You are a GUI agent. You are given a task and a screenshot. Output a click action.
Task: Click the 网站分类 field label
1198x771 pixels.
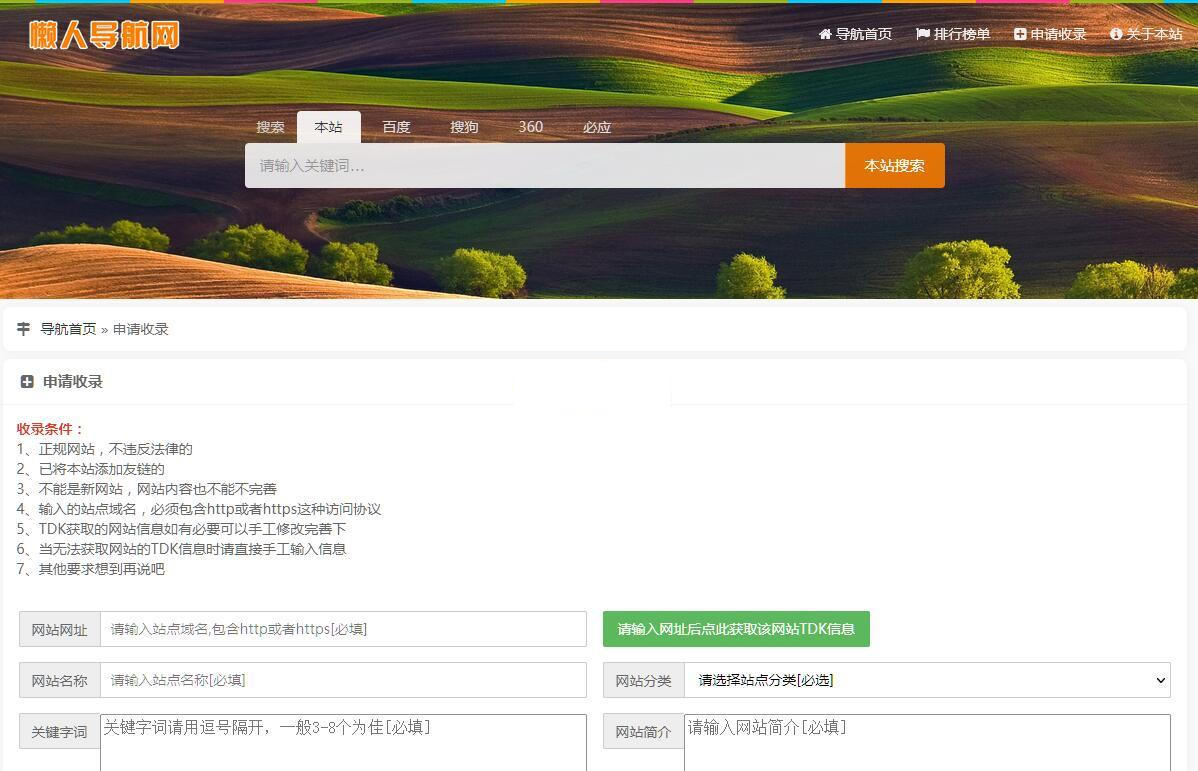(643, 681)
